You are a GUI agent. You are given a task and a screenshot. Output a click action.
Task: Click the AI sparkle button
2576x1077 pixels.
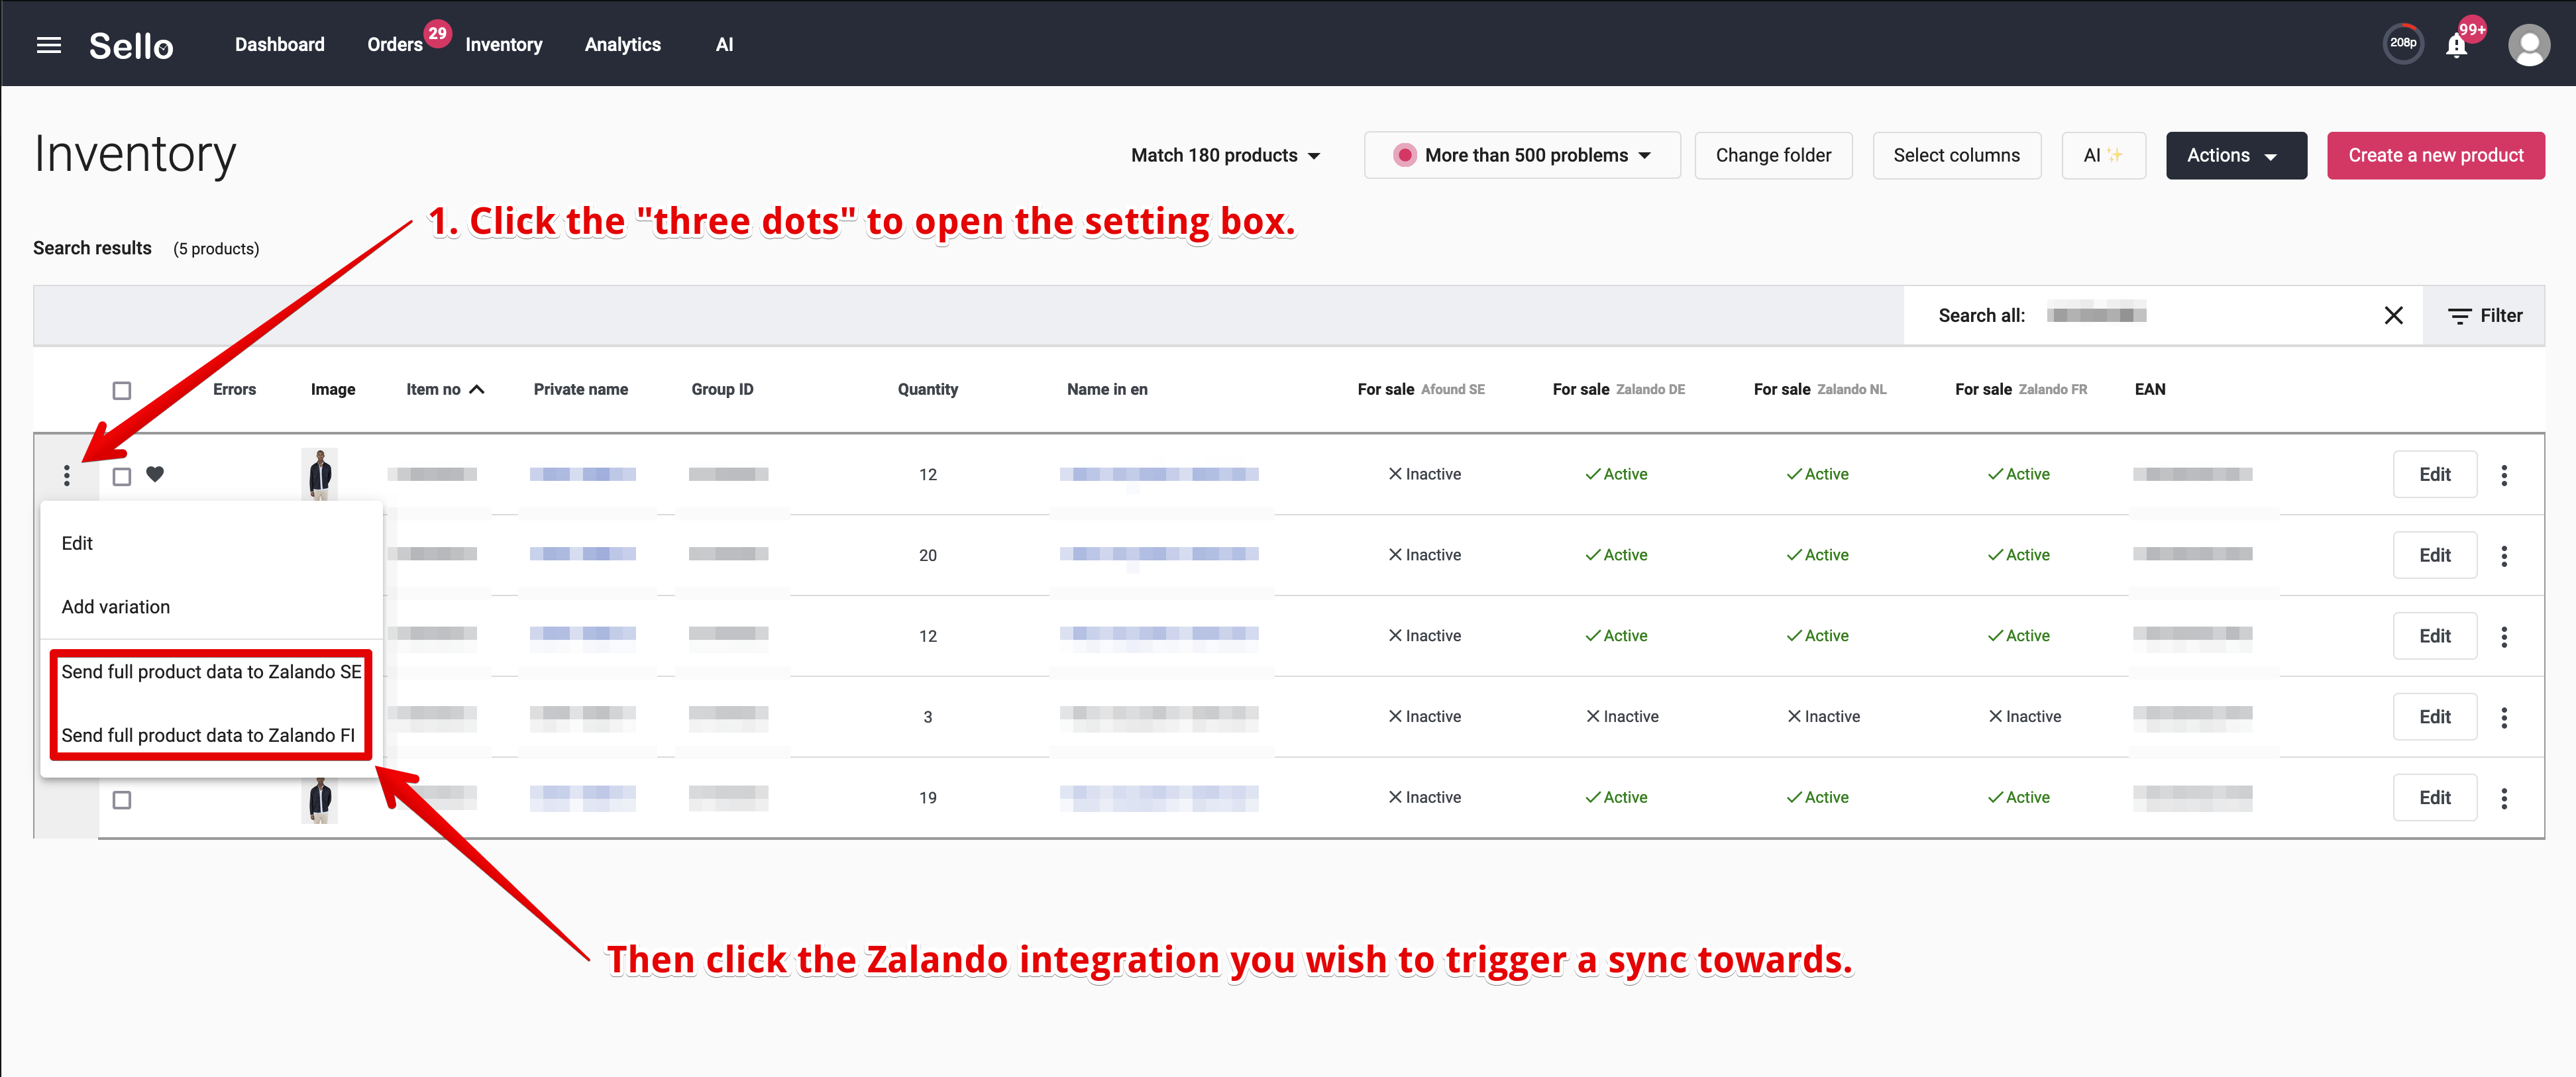[x=2103, y=156]
